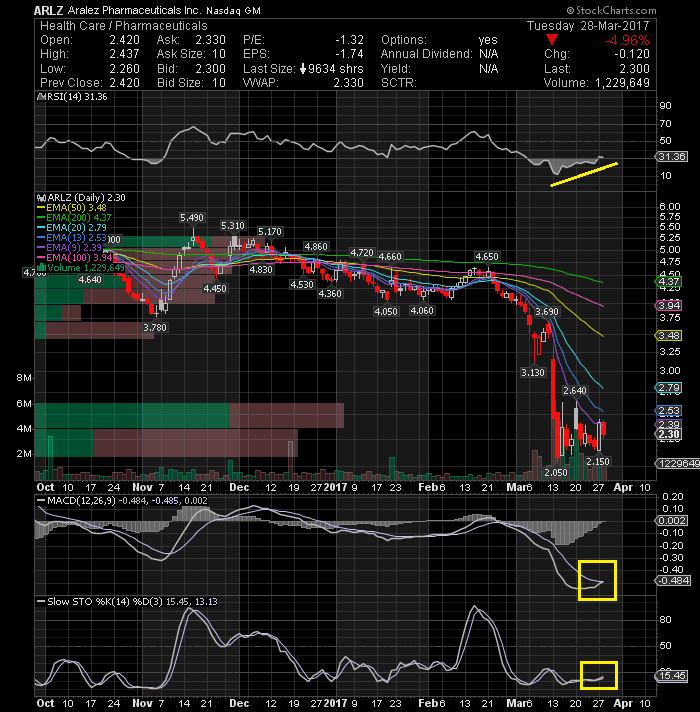700x712 pixels.
Task: Click the 3.130 price label
Action: coord(532,373)
